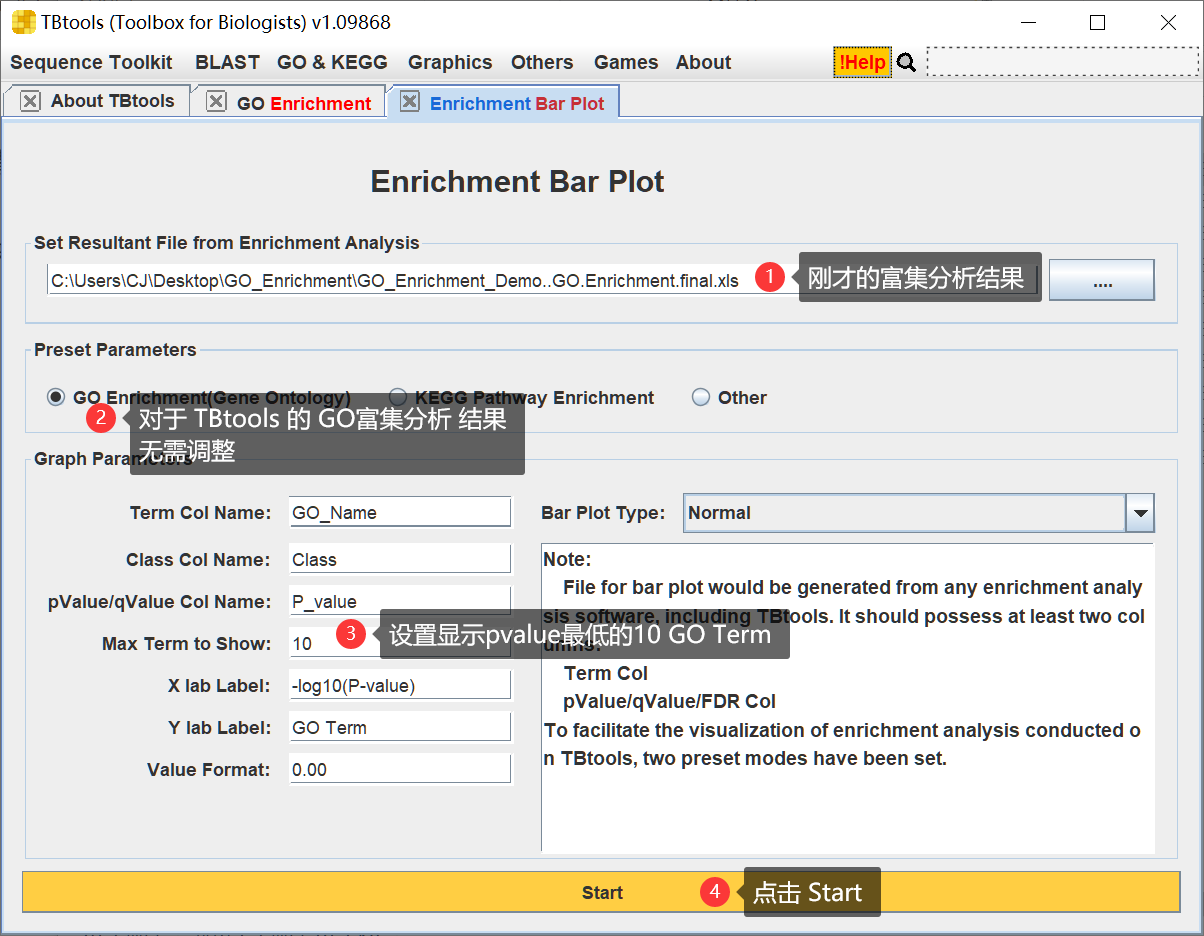The width and height of the screenshot is (1204, 936).
Task: Click the X lab Label field
Action: point(400,685)
